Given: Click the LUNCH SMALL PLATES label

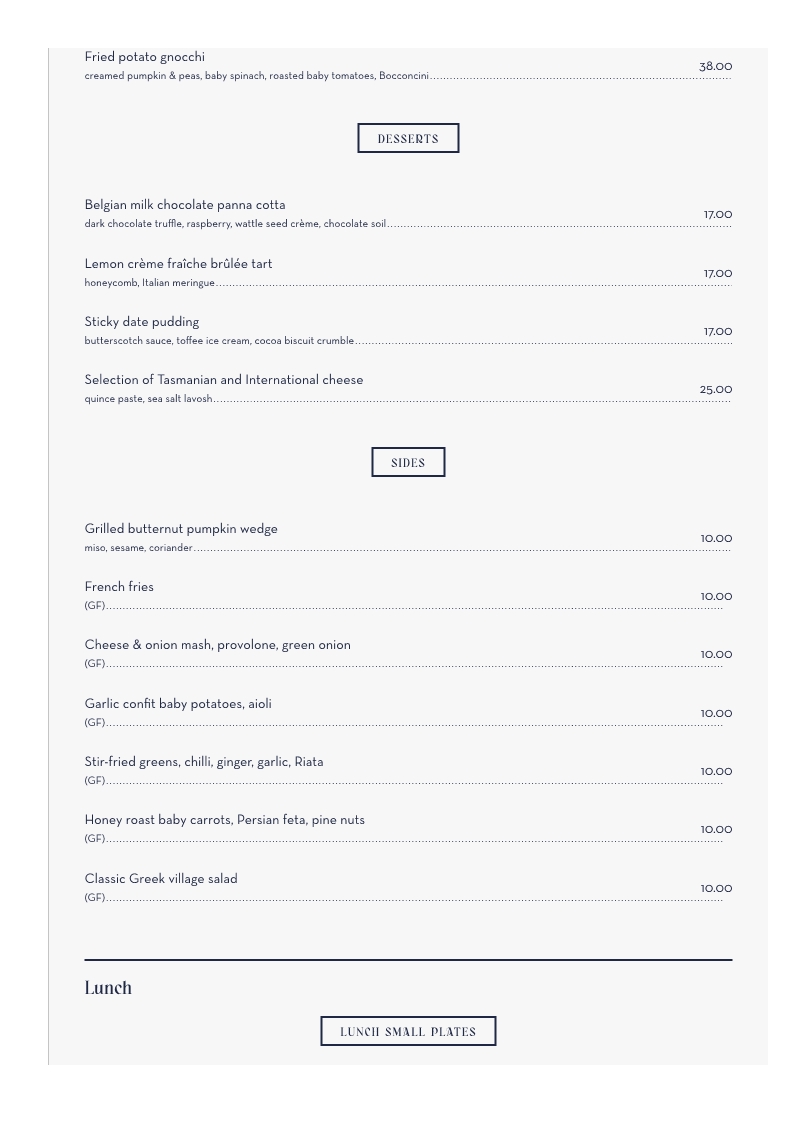Looking at the screenshot, I should coord(408,1032).
